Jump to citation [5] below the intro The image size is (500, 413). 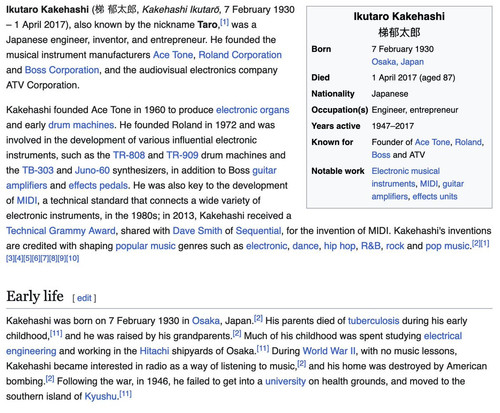coord(27,258)
